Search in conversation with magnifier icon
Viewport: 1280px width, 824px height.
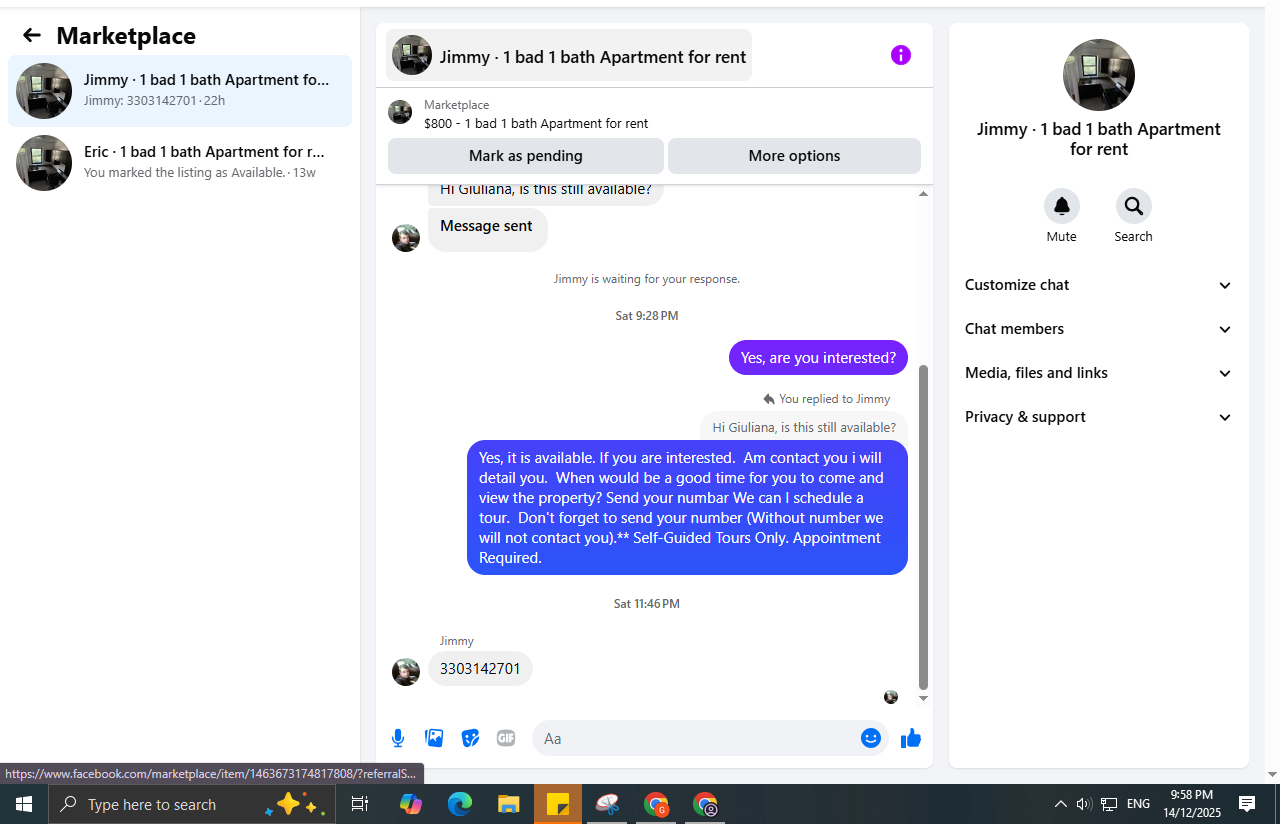tap(1134, 206)
